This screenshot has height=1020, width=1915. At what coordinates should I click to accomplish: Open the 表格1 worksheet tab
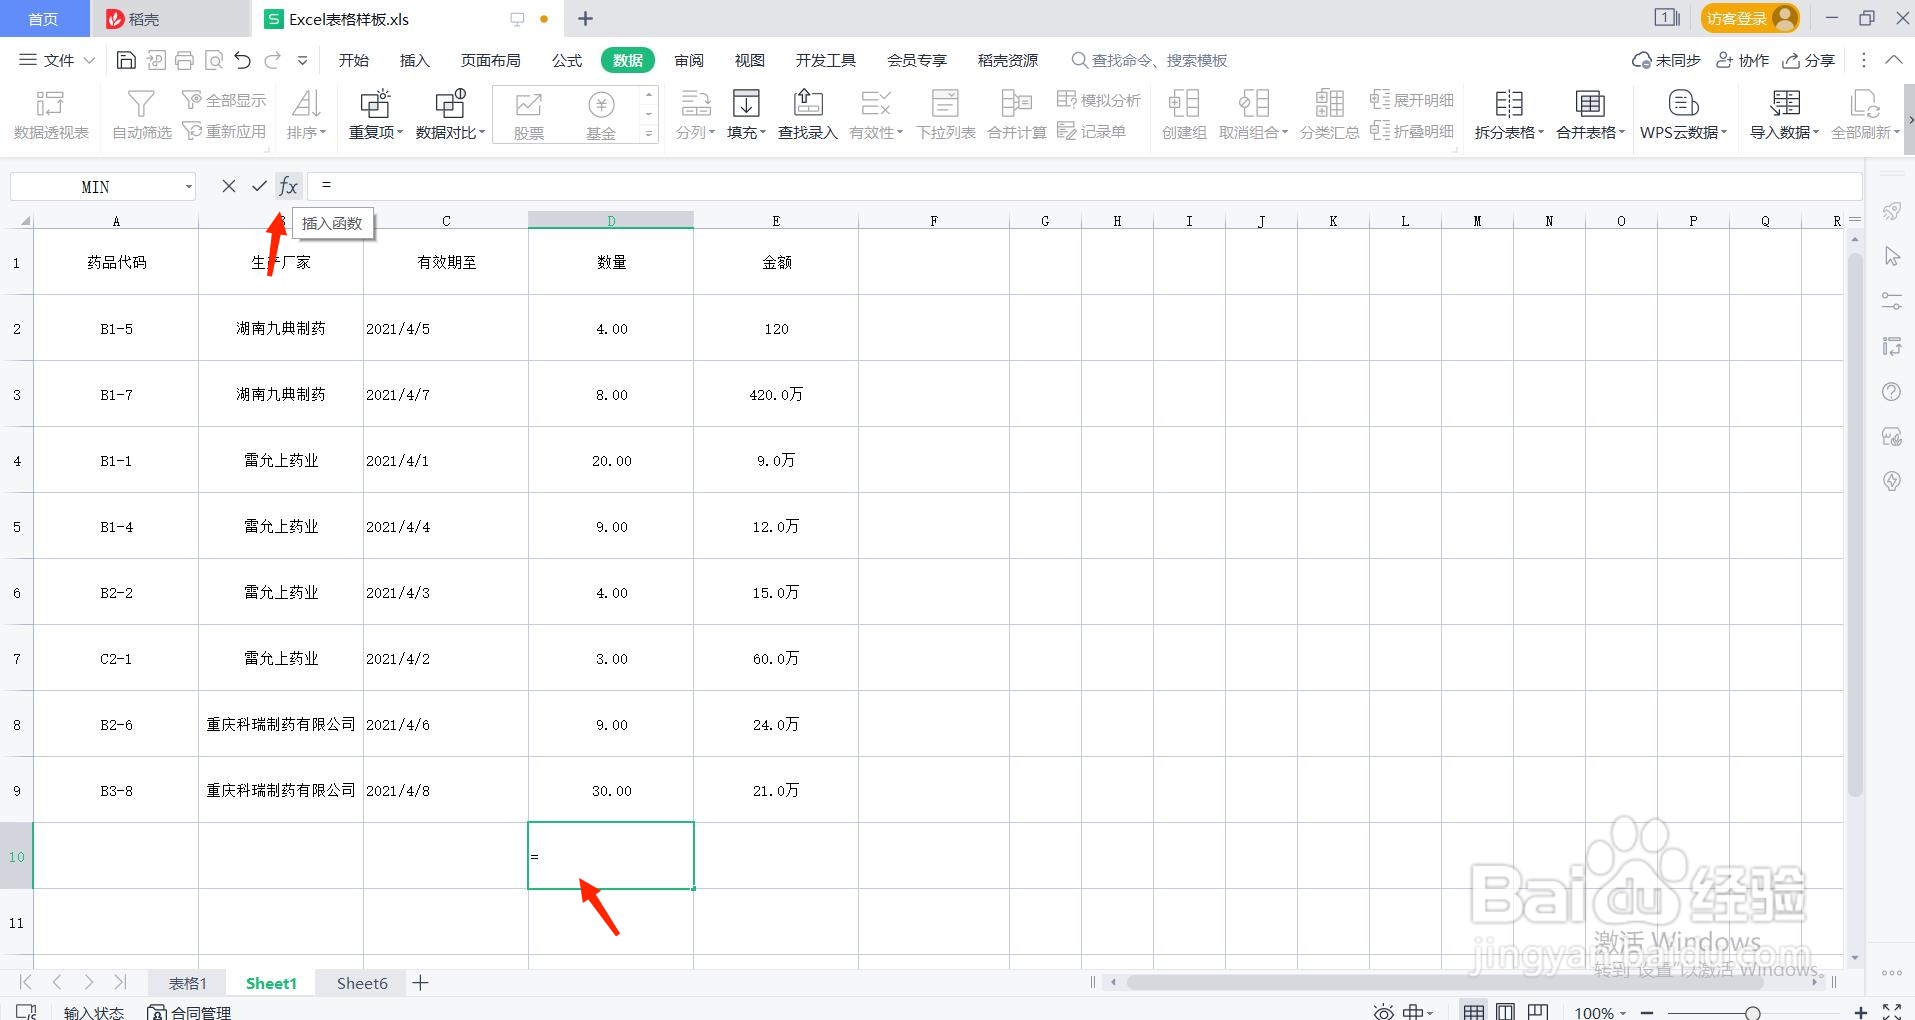point(188,983)
